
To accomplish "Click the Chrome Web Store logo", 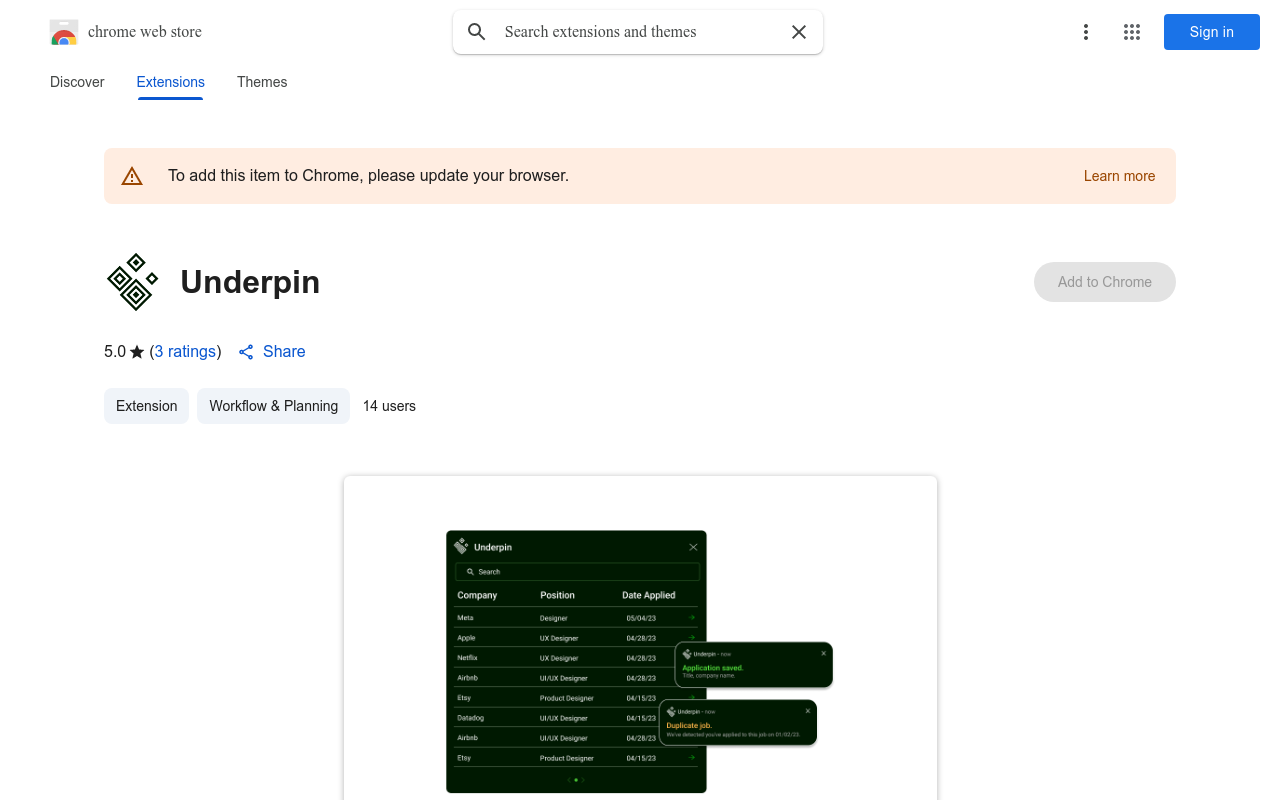I will [64, 32].
